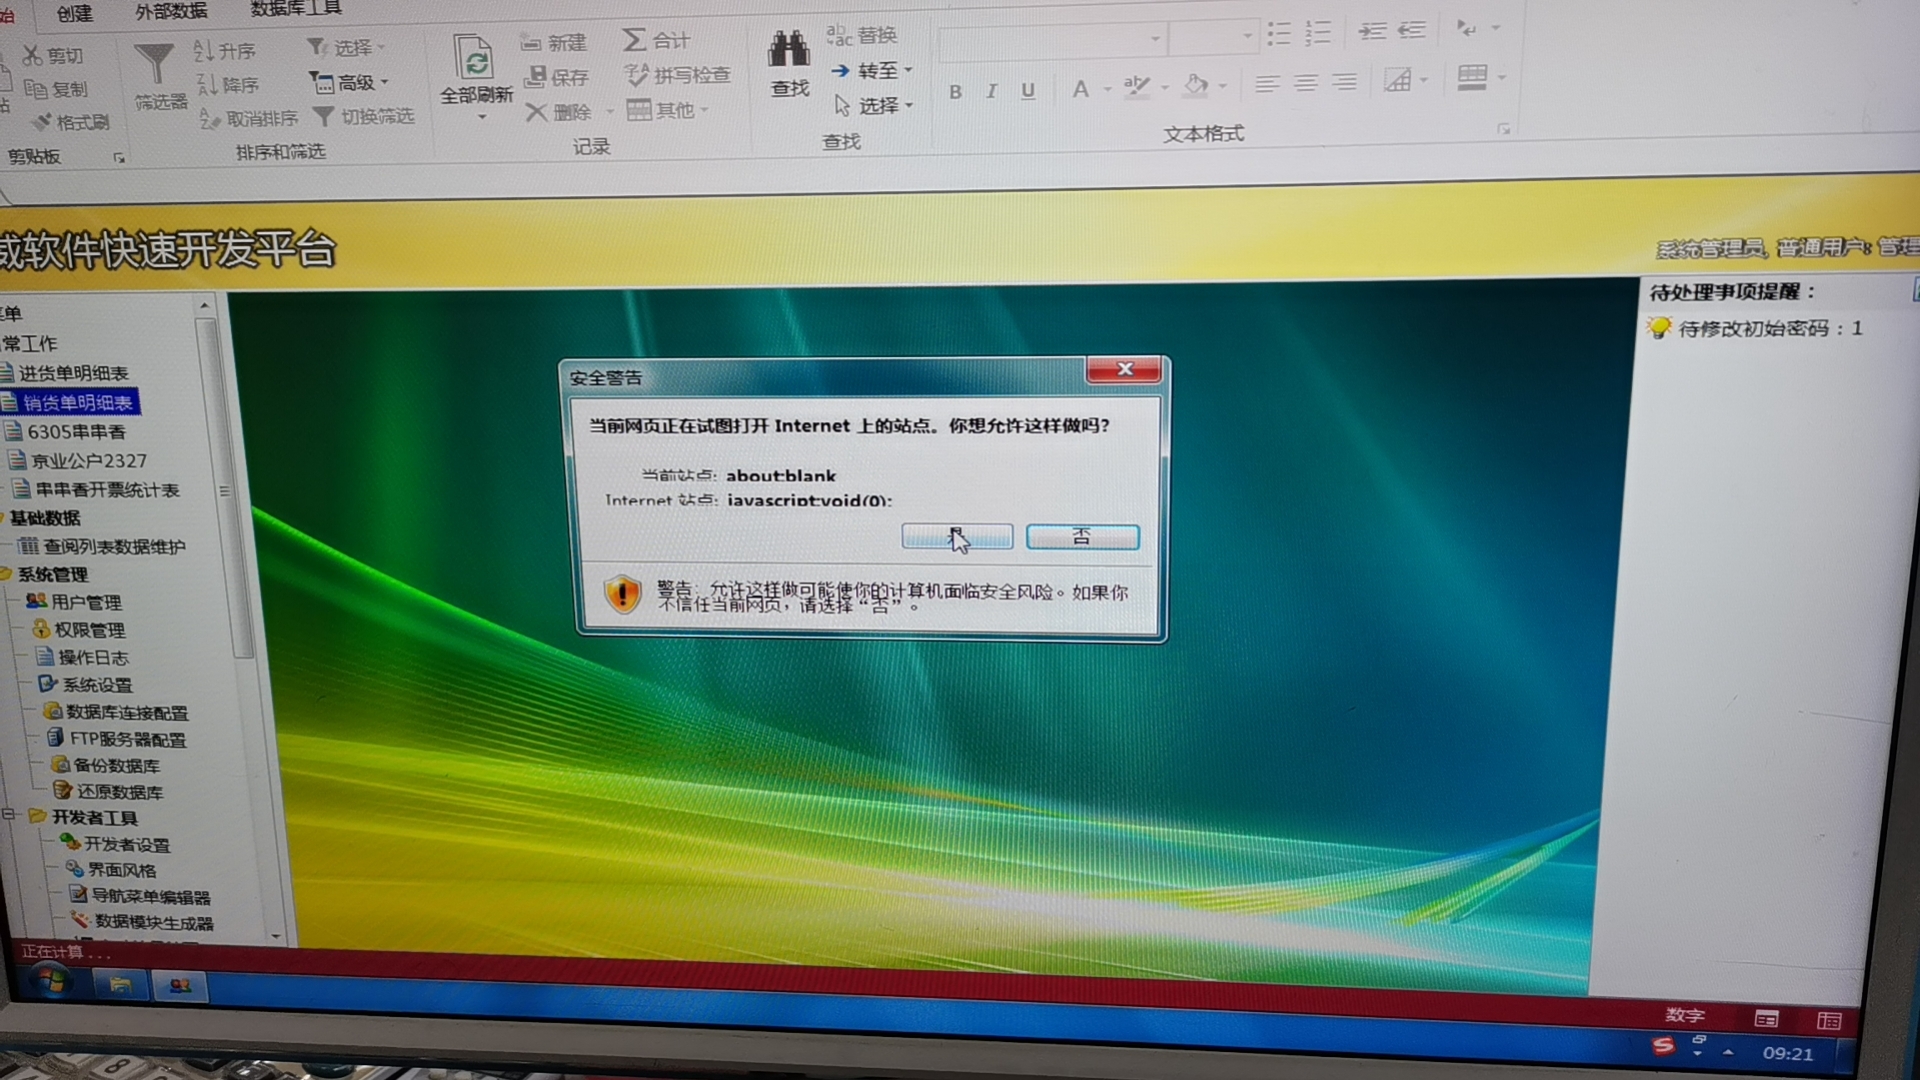Image resolution: width=1920 pixels, height=1080 pixels.
Task: Run 拼写检查 spell check
Action: (678, 75)
